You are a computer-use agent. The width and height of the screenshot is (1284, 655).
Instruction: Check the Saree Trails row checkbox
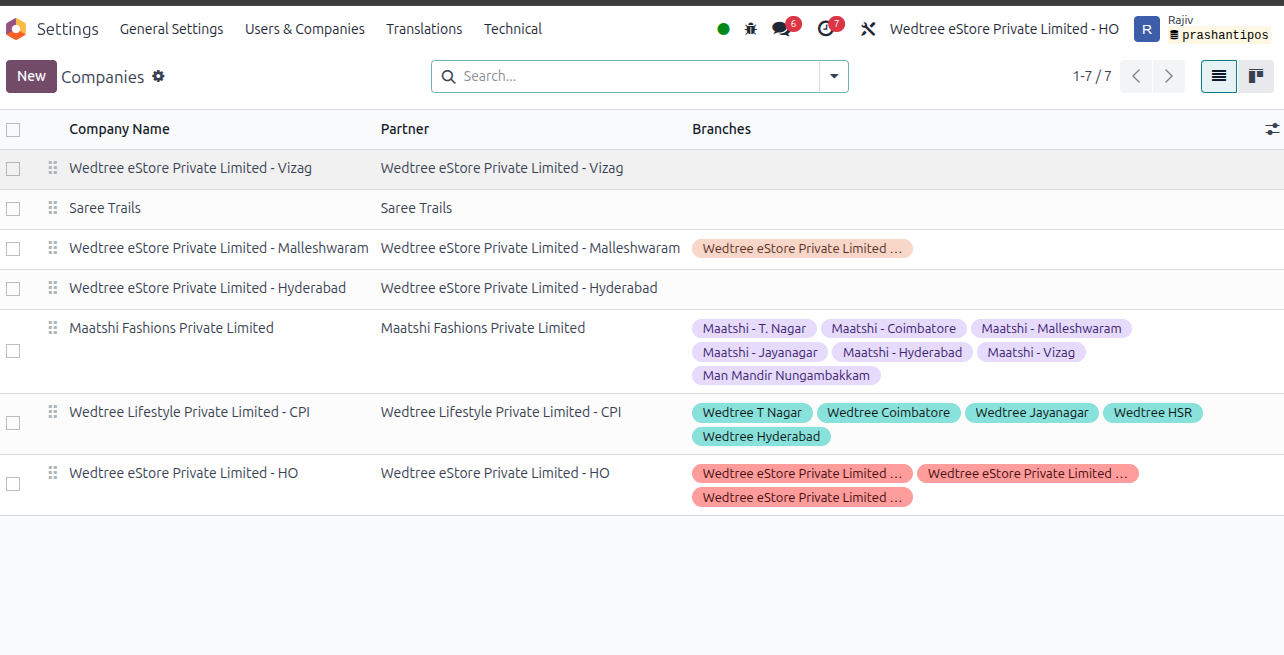[13, 209]
